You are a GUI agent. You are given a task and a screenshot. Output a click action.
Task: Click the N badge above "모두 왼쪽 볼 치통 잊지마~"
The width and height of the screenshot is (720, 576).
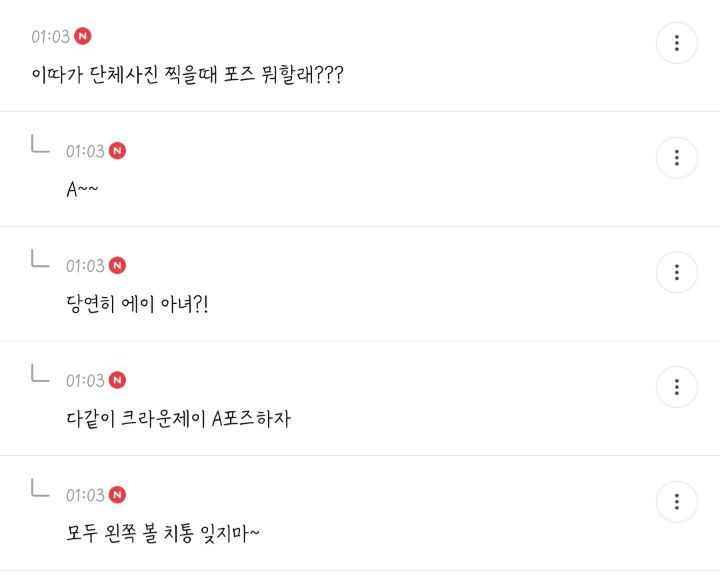(x=117, y=495)
